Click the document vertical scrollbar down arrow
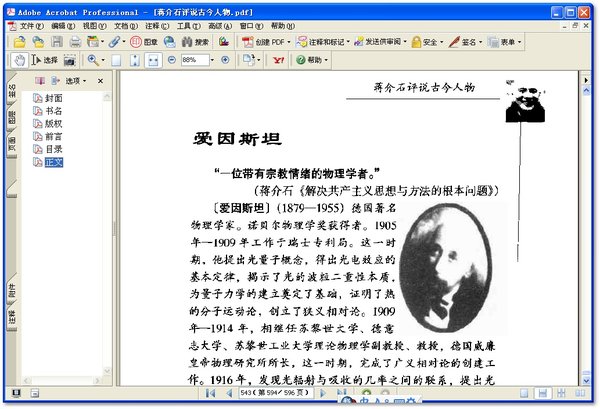600x409 pixels. click(x=586, y=381)
